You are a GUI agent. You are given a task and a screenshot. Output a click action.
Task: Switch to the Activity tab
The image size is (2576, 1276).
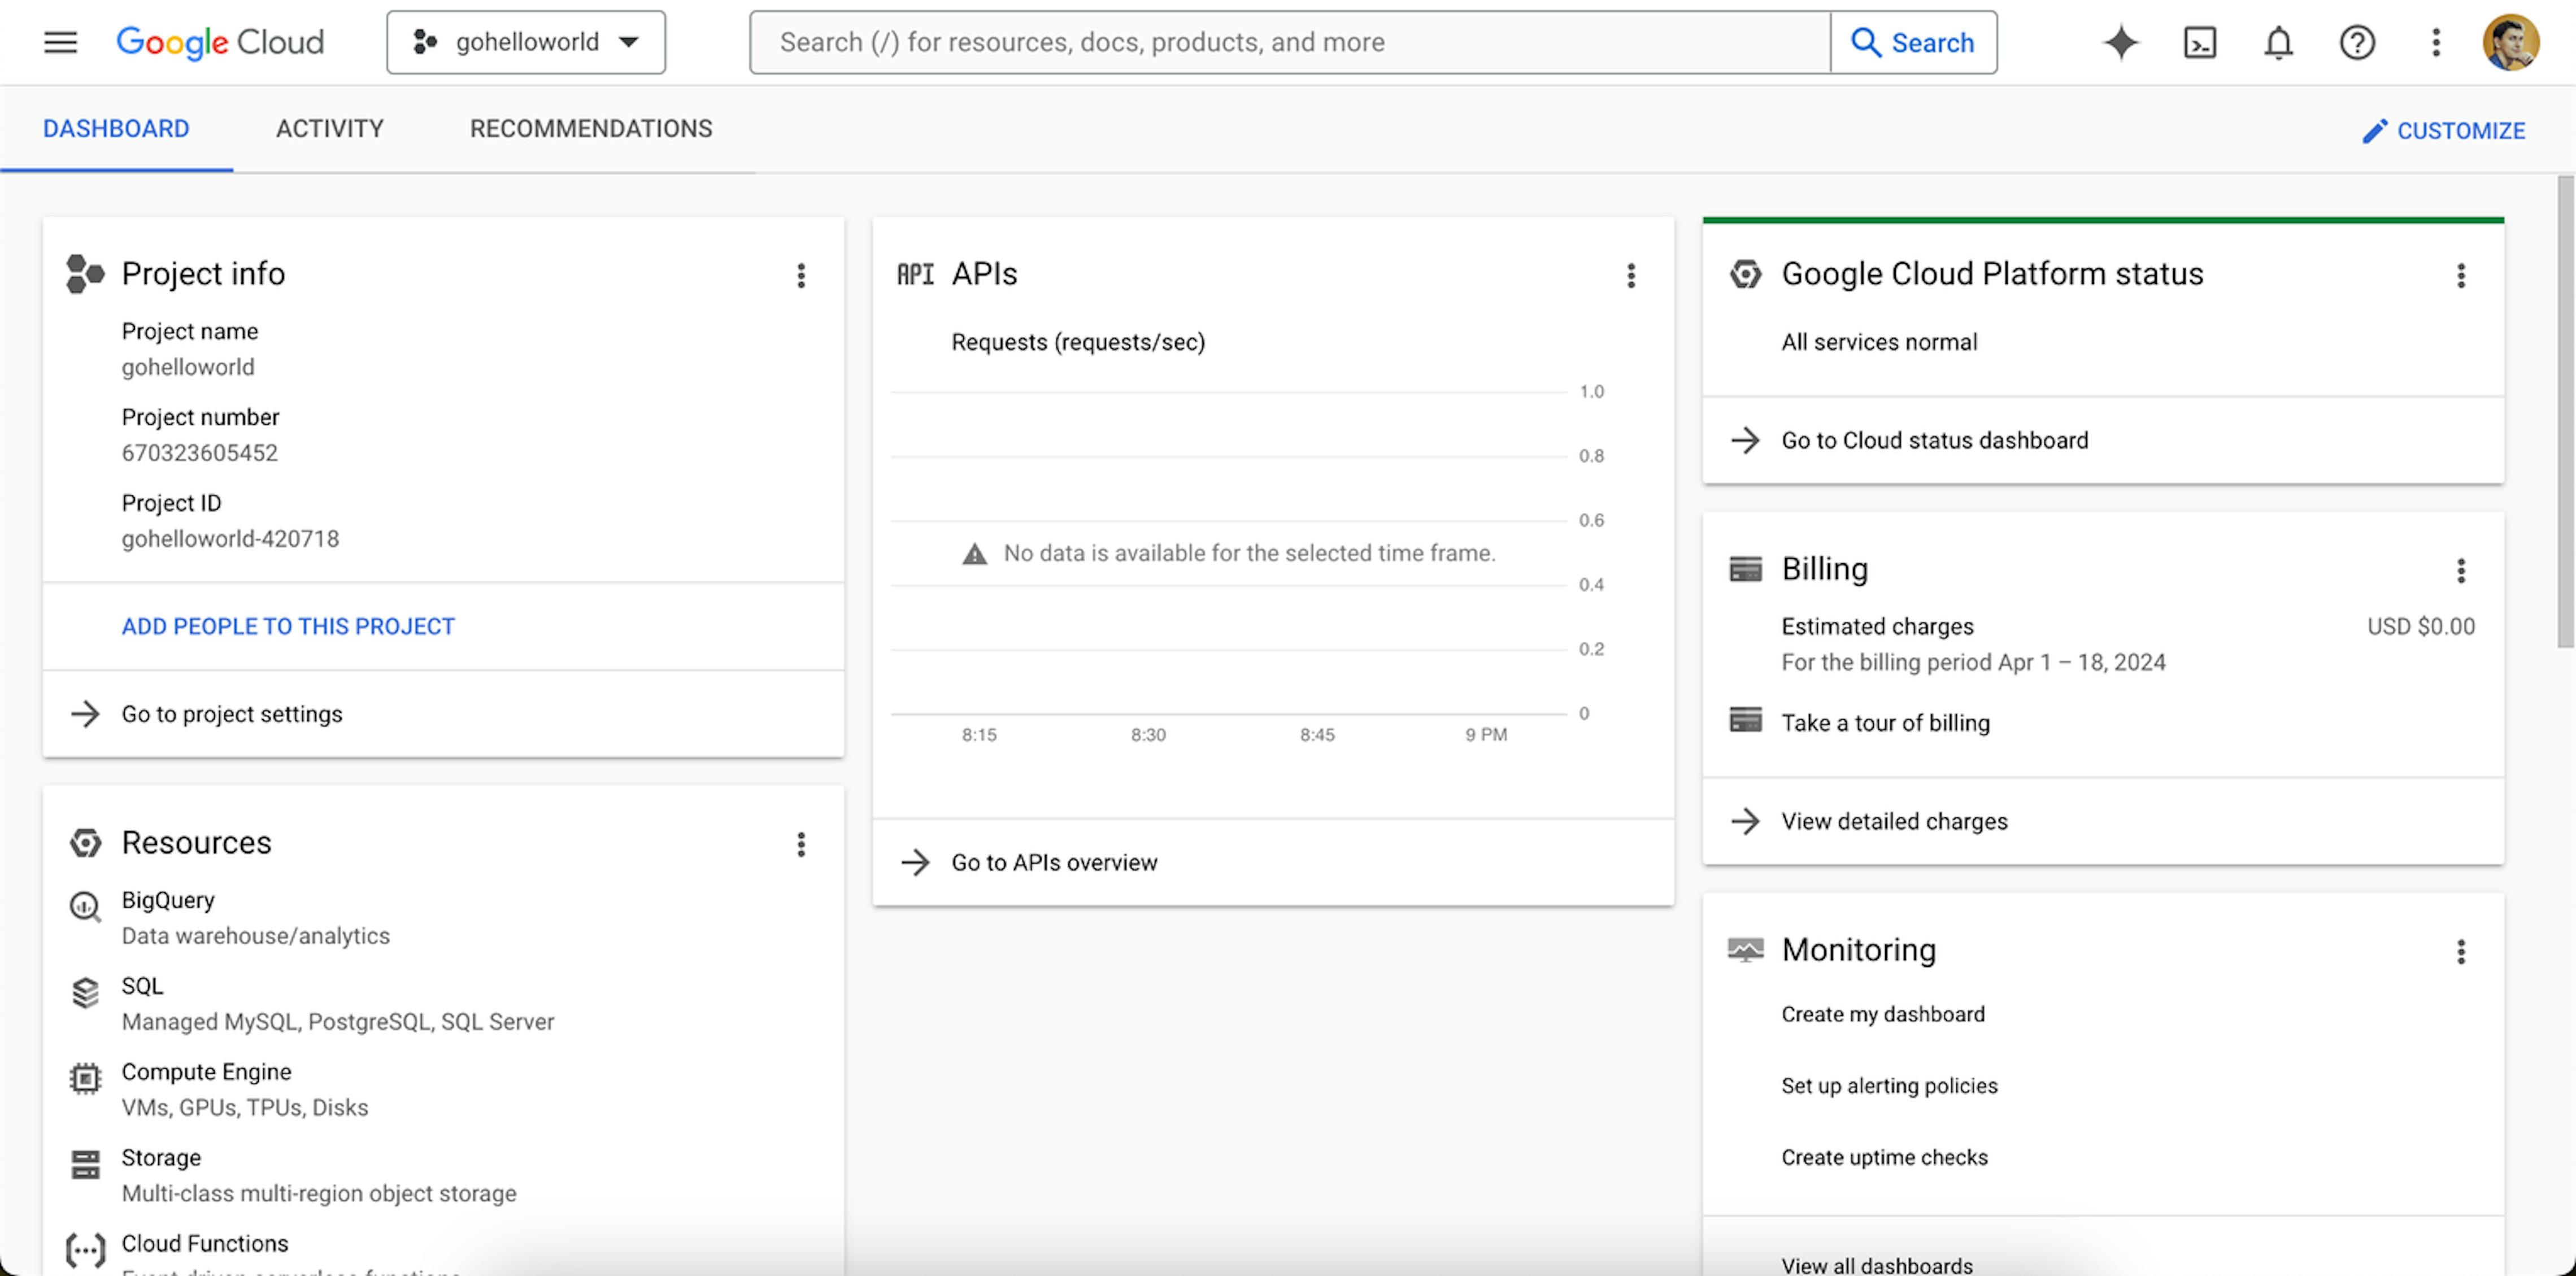click(330, 129)
